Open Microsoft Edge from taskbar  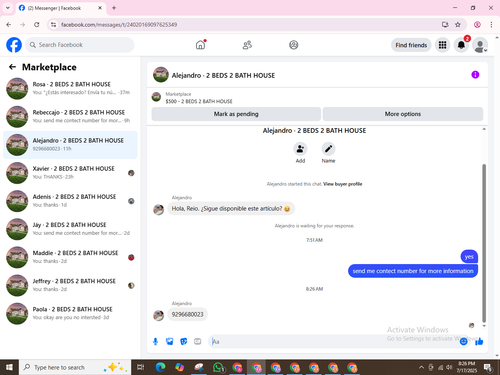(x=160, y=367)
